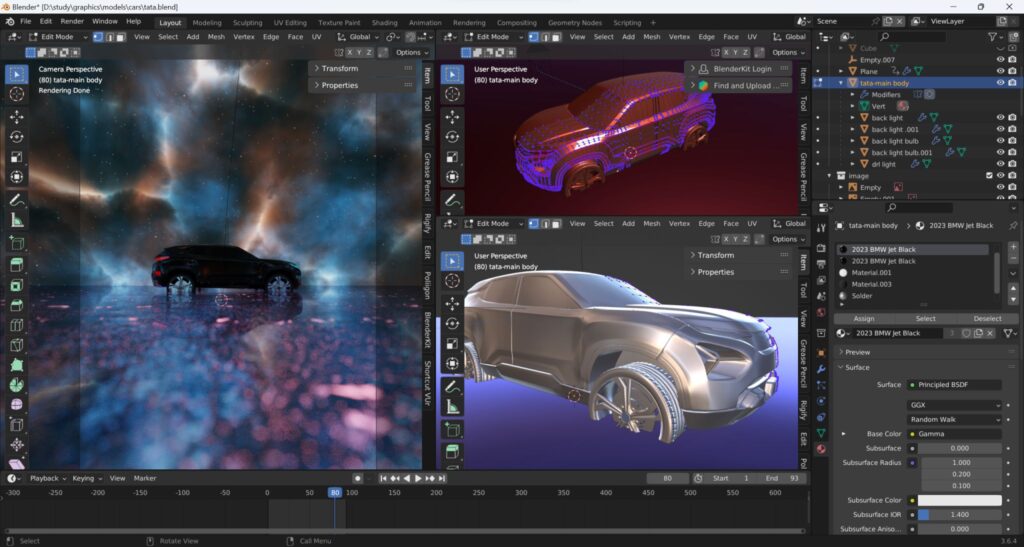Open Global transform orientation dropdown in left viewport
Screen dimensions: 1024x547
358,37
